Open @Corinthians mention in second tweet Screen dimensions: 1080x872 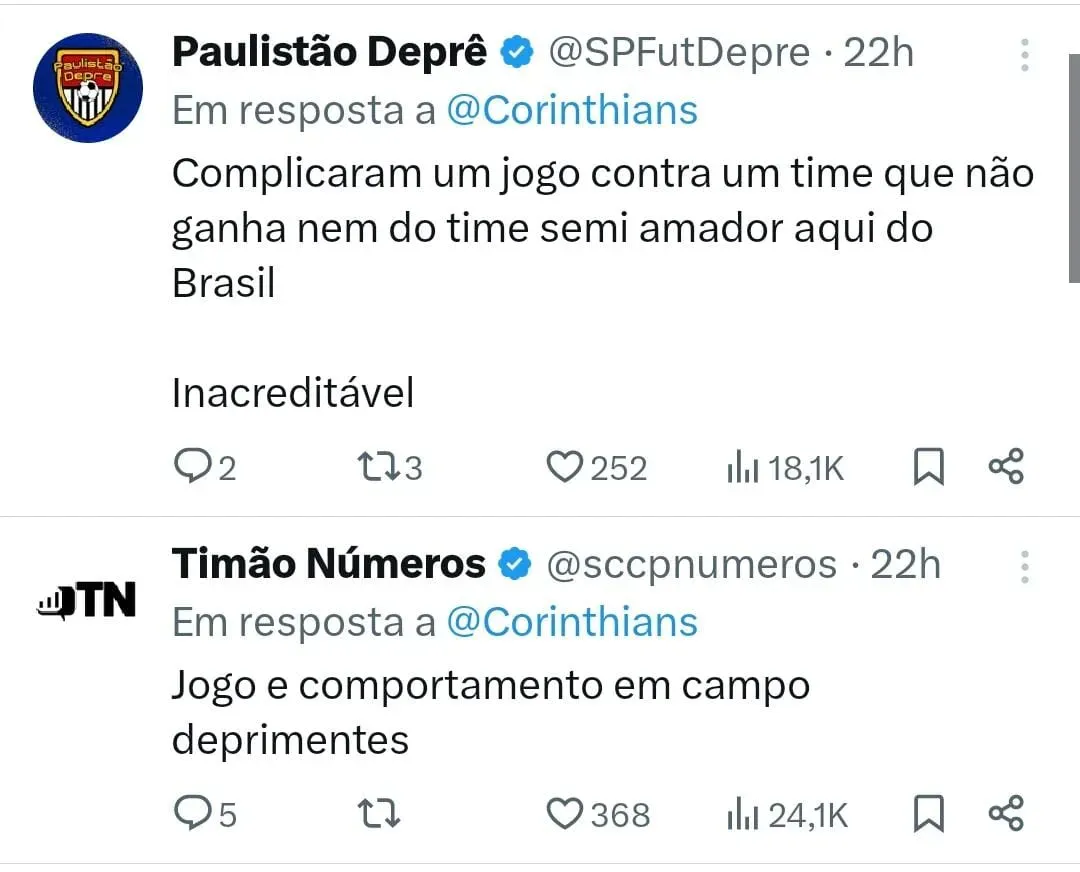571,622
